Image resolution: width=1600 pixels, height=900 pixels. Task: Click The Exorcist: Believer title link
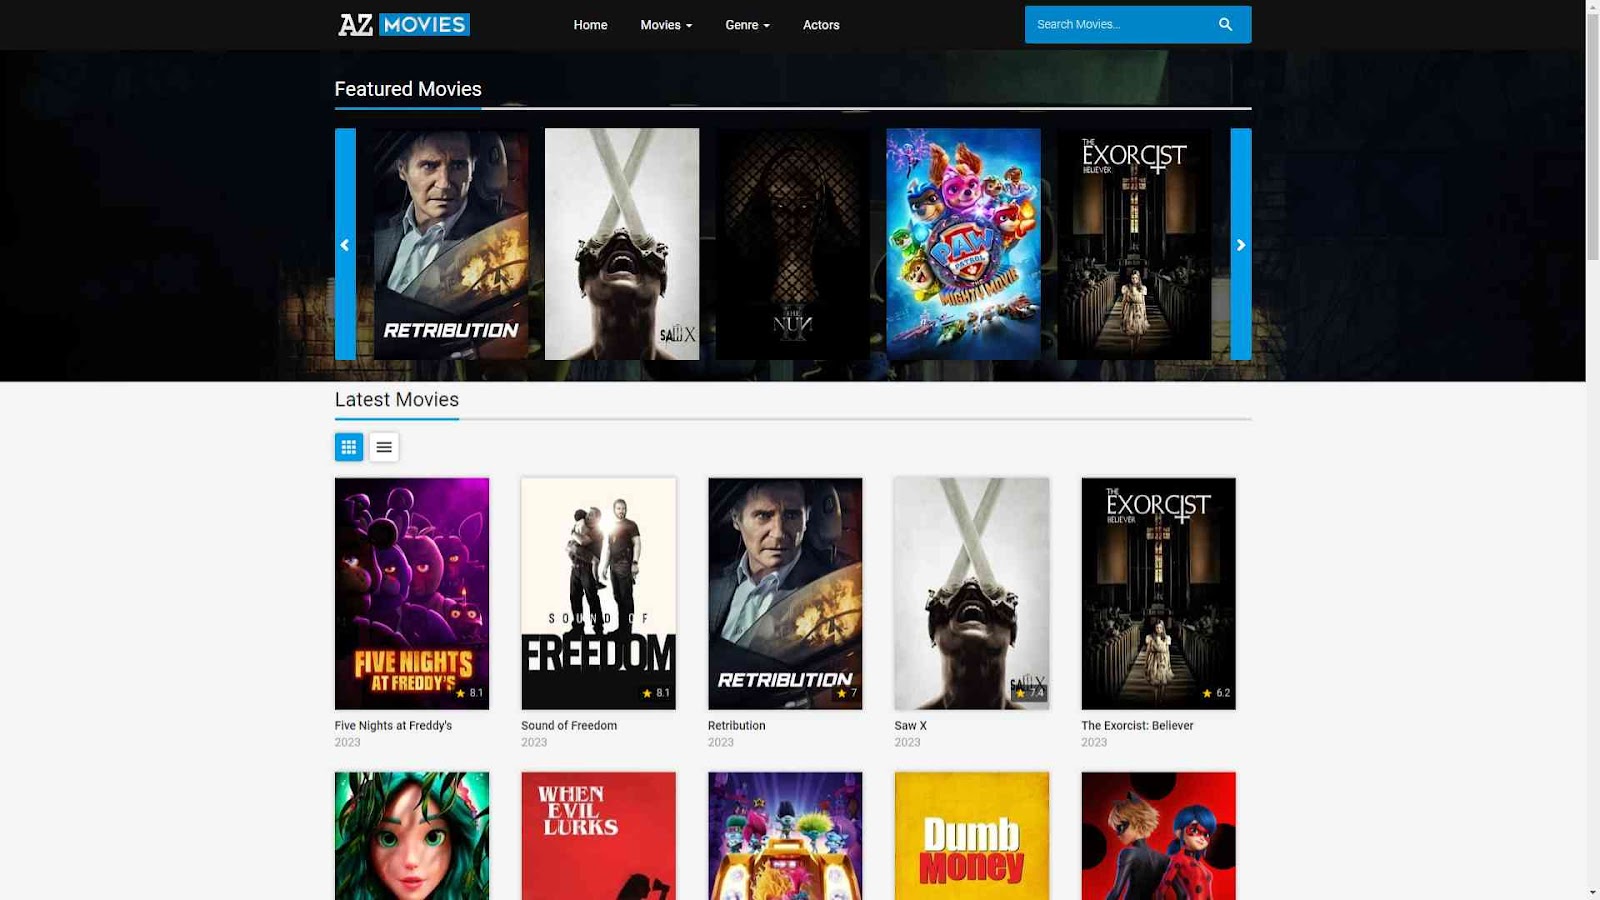[1137, 726]
